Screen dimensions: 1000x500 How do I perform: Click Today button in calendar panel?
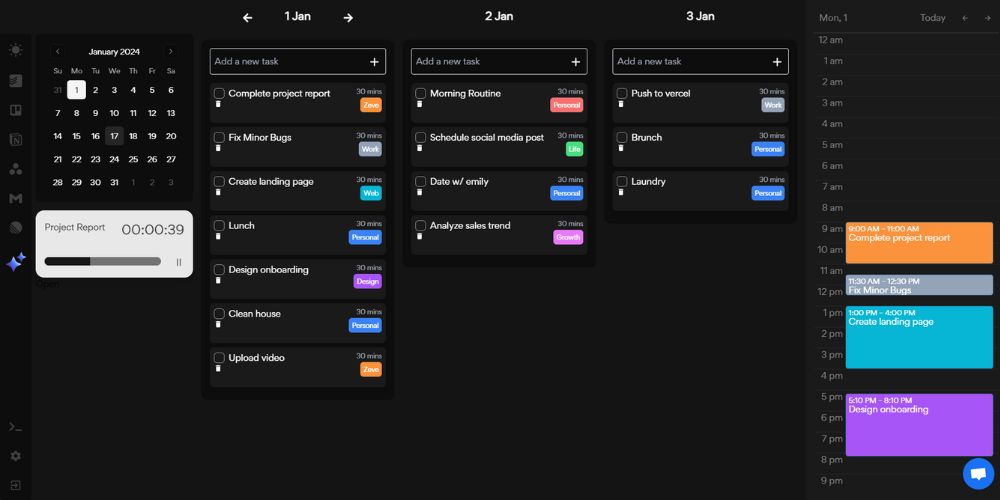[932, 18]
